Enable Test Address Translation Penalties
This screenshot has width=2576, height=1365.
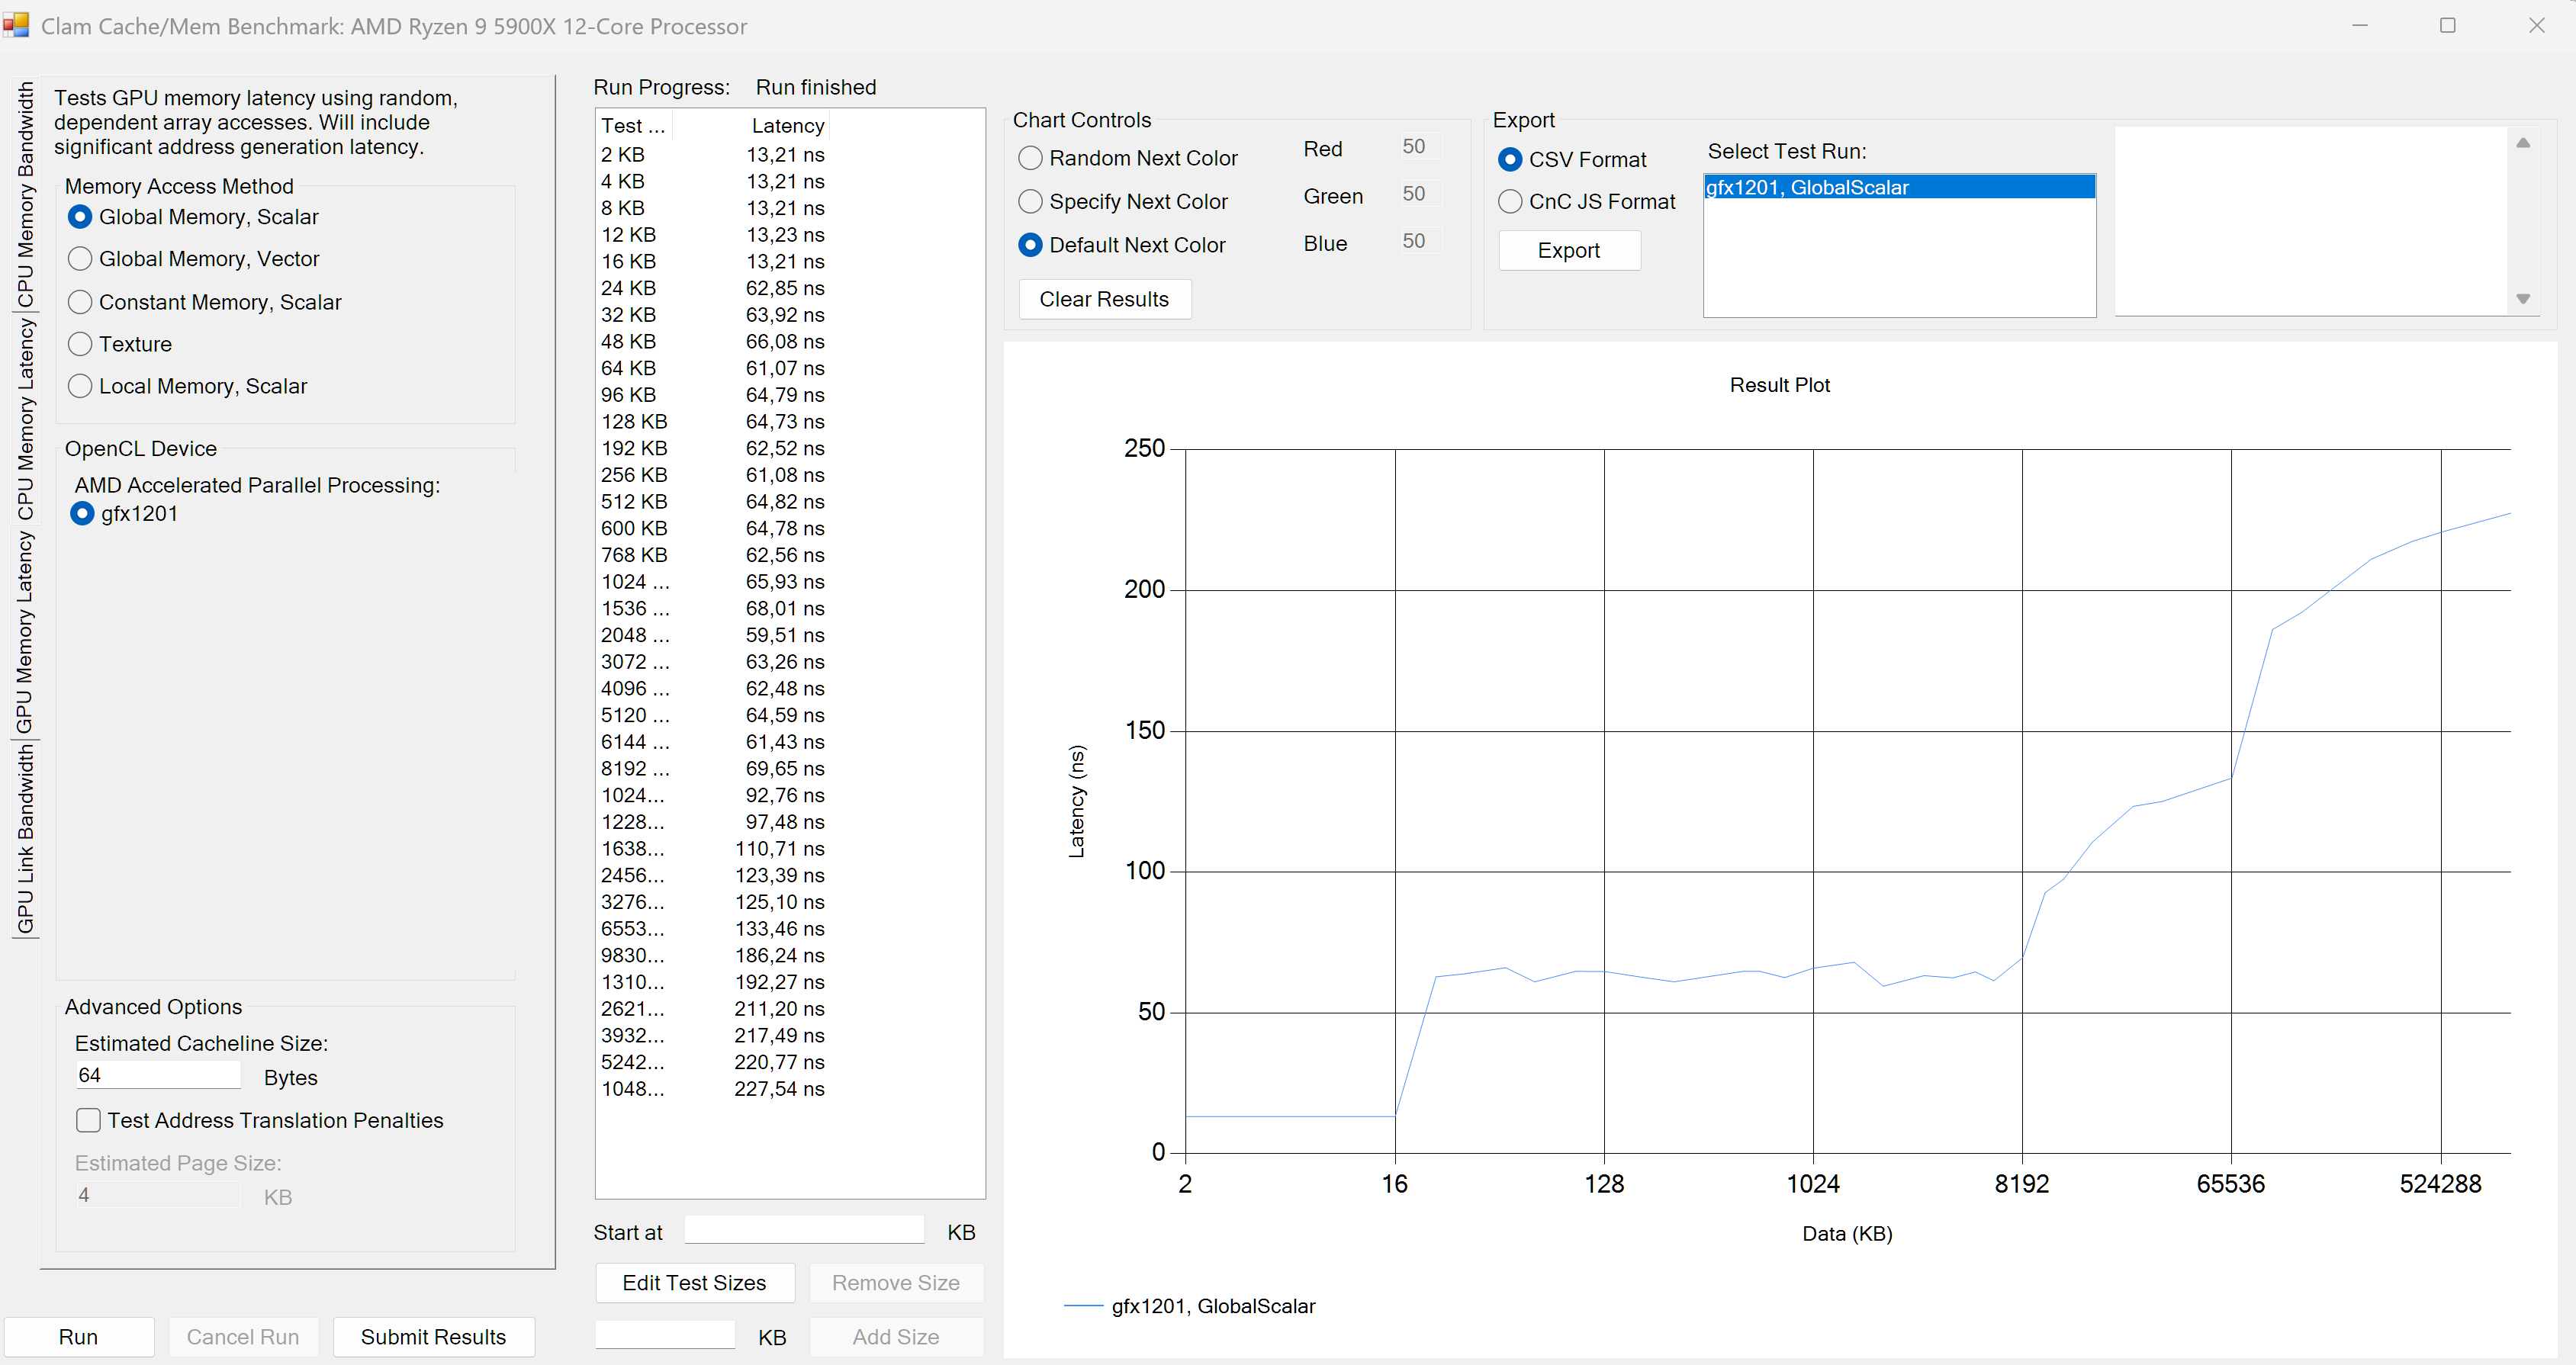pos(88,1120)
